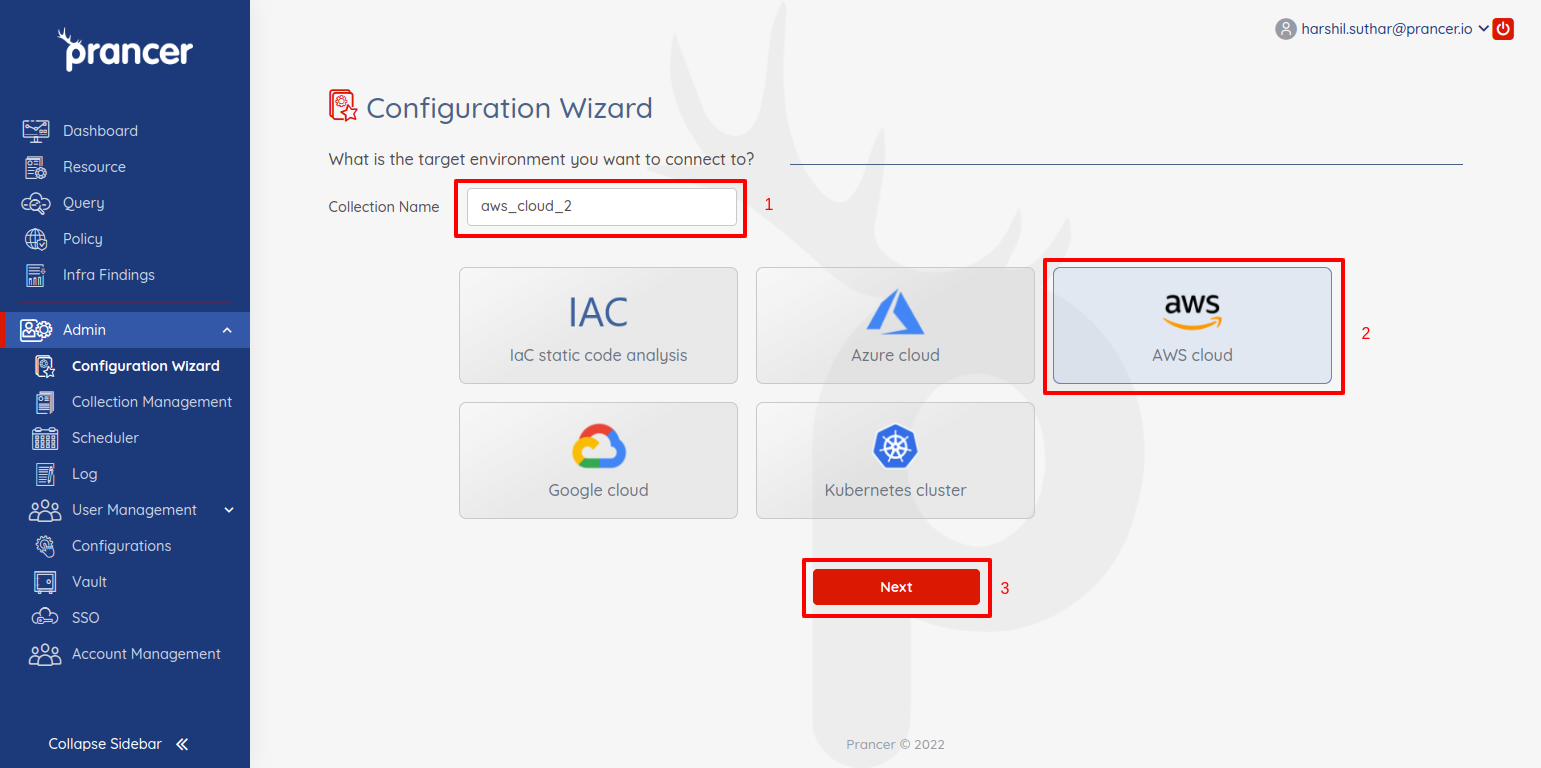Screen dimensions: 1541x768
Task: Collapse the Admin section chevron
Action: coord(227,330)
